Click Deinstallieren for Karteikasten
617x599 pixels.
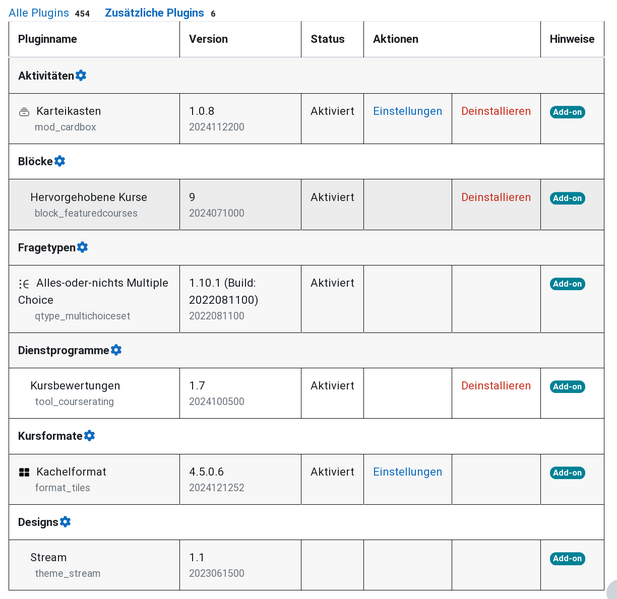496,111
